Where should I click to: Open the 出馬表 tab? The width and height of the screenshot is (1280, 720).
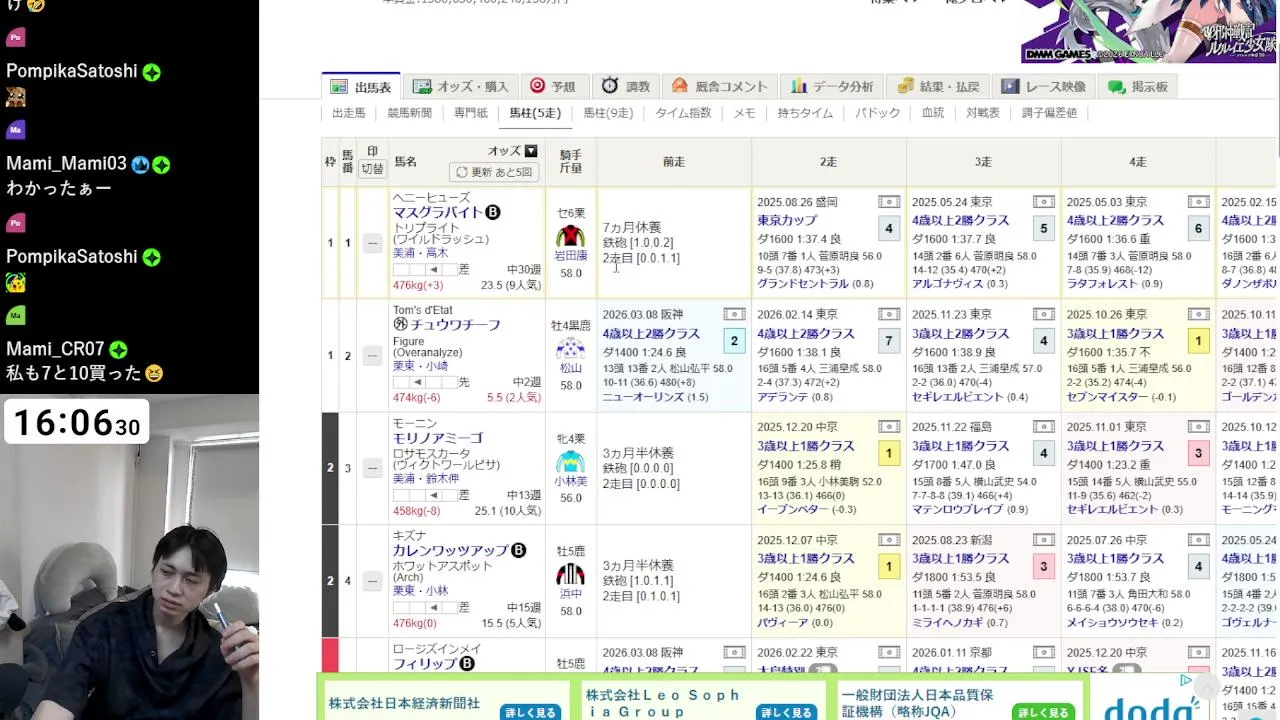(x=361, y=87)
